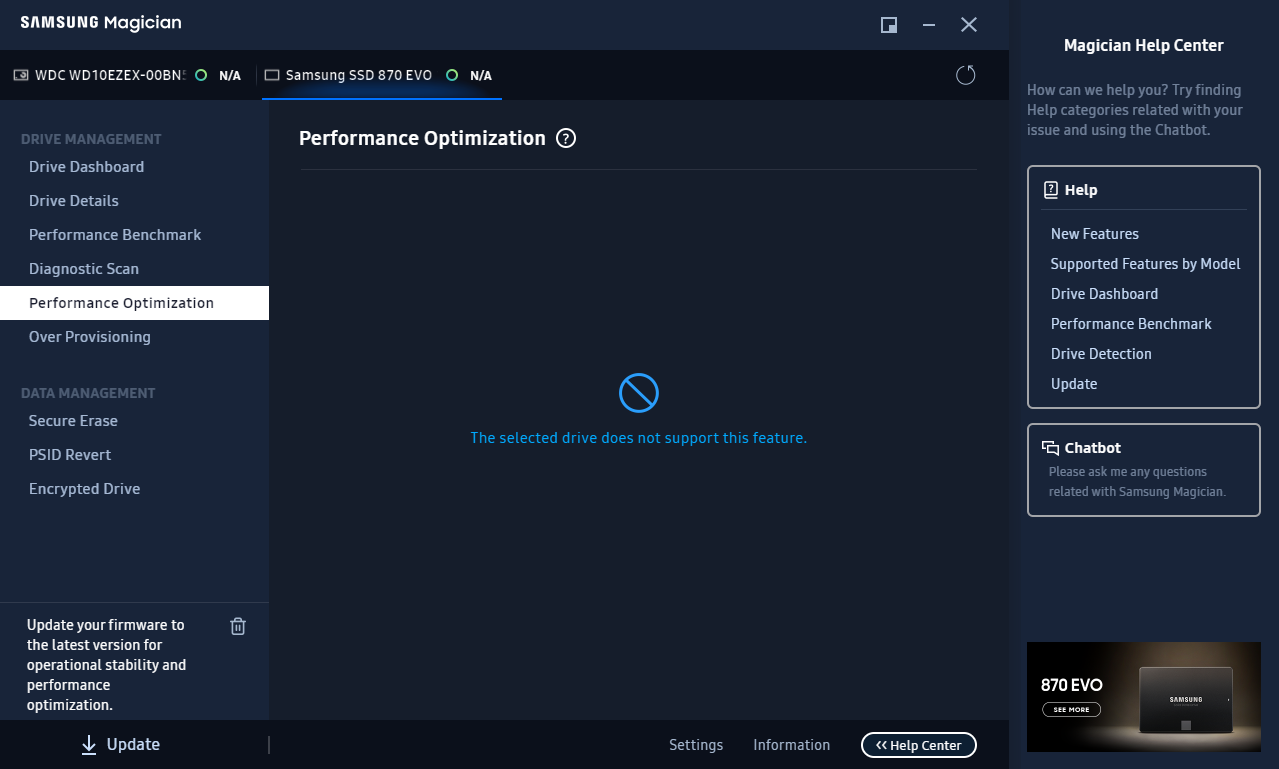The width and height of the screenshot is (1279, 769).
Task: Click SEE MORE on 870 EVO banner
Action: (1071, 710)
